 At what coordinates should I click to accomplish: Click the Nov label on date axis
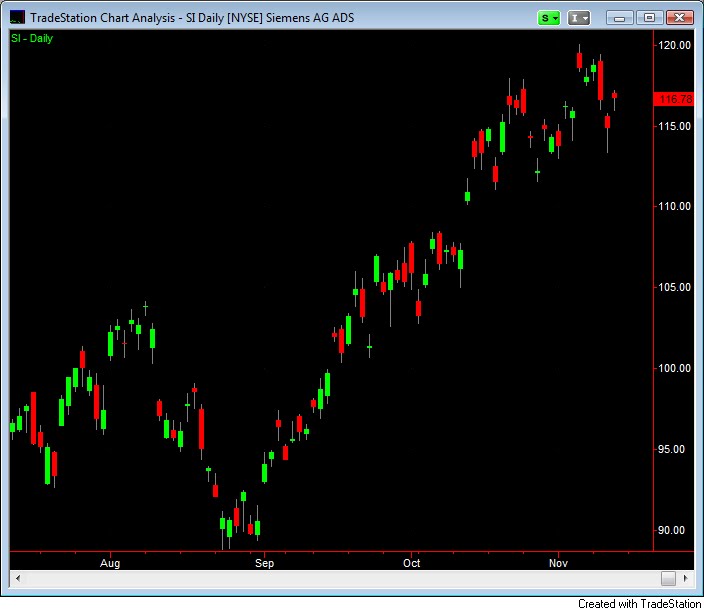(x=559, y=563)
